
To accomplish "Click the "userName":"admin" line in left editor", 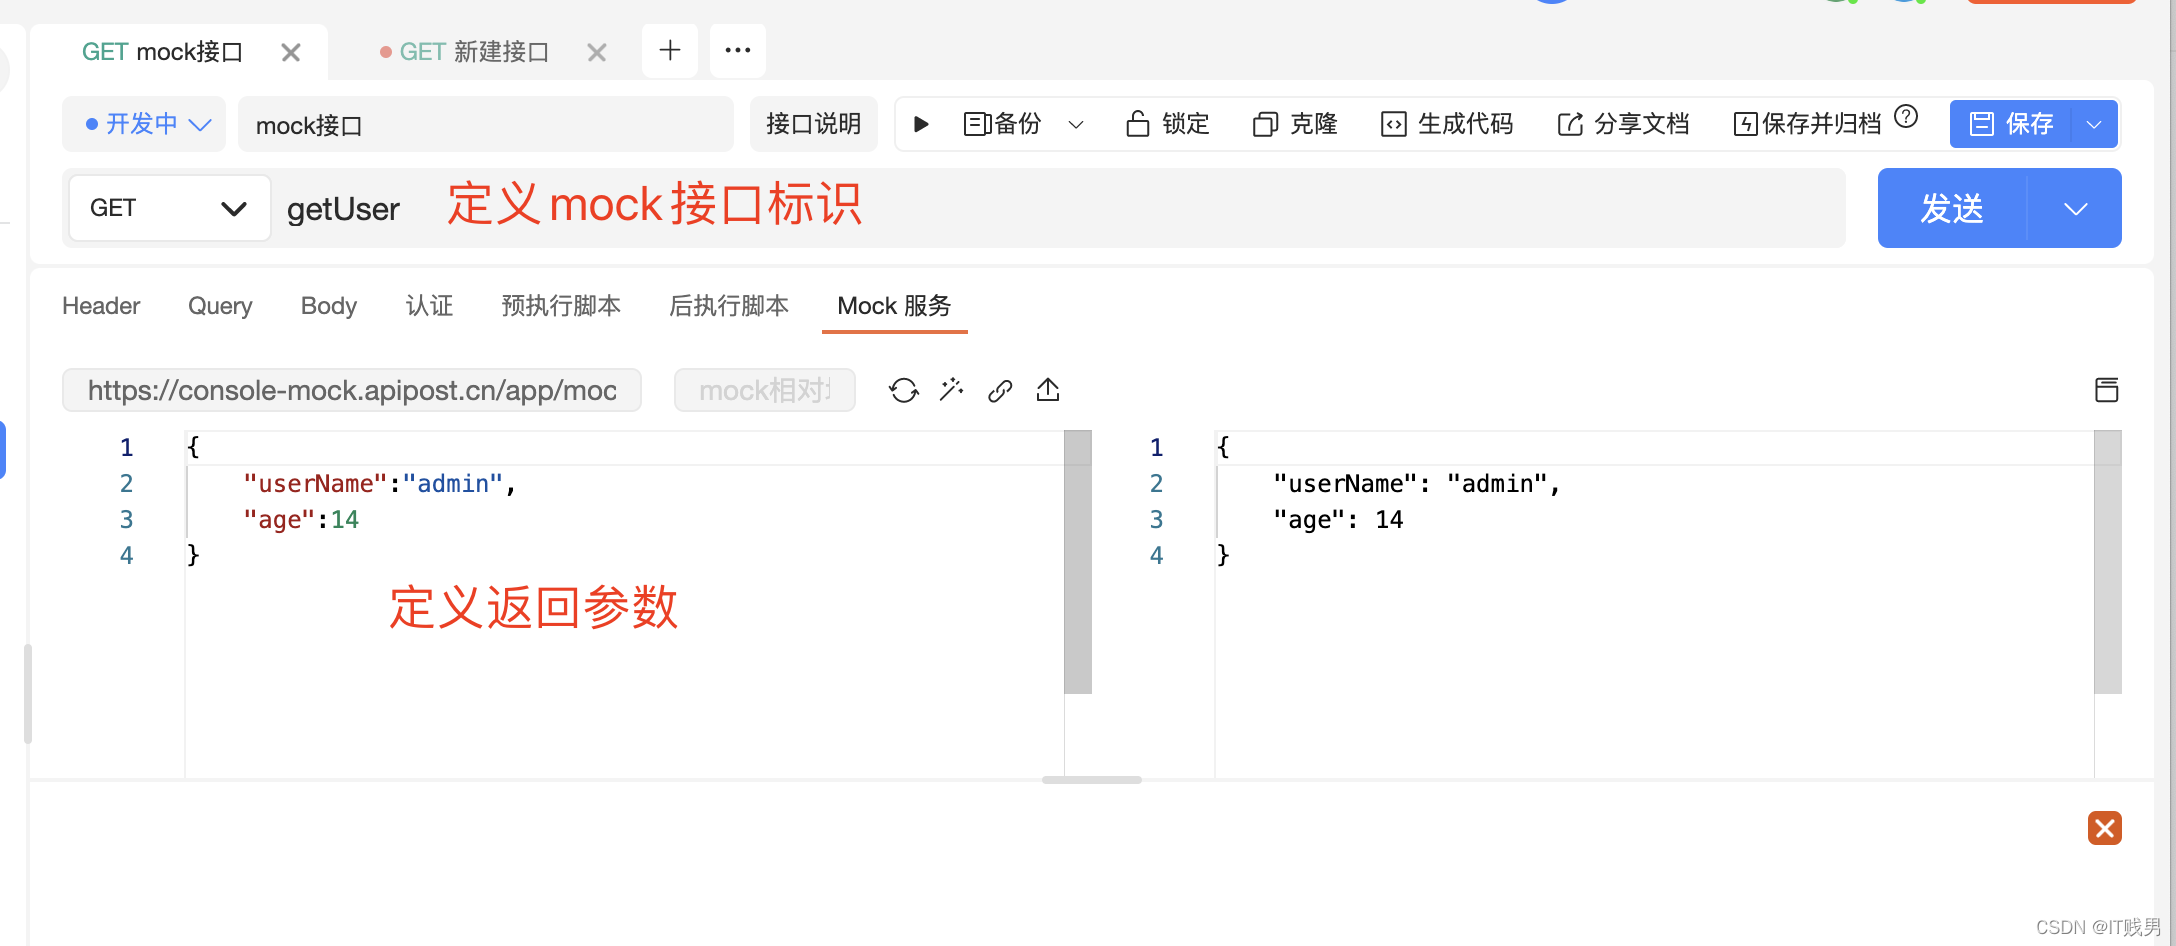I will point(380,484).
